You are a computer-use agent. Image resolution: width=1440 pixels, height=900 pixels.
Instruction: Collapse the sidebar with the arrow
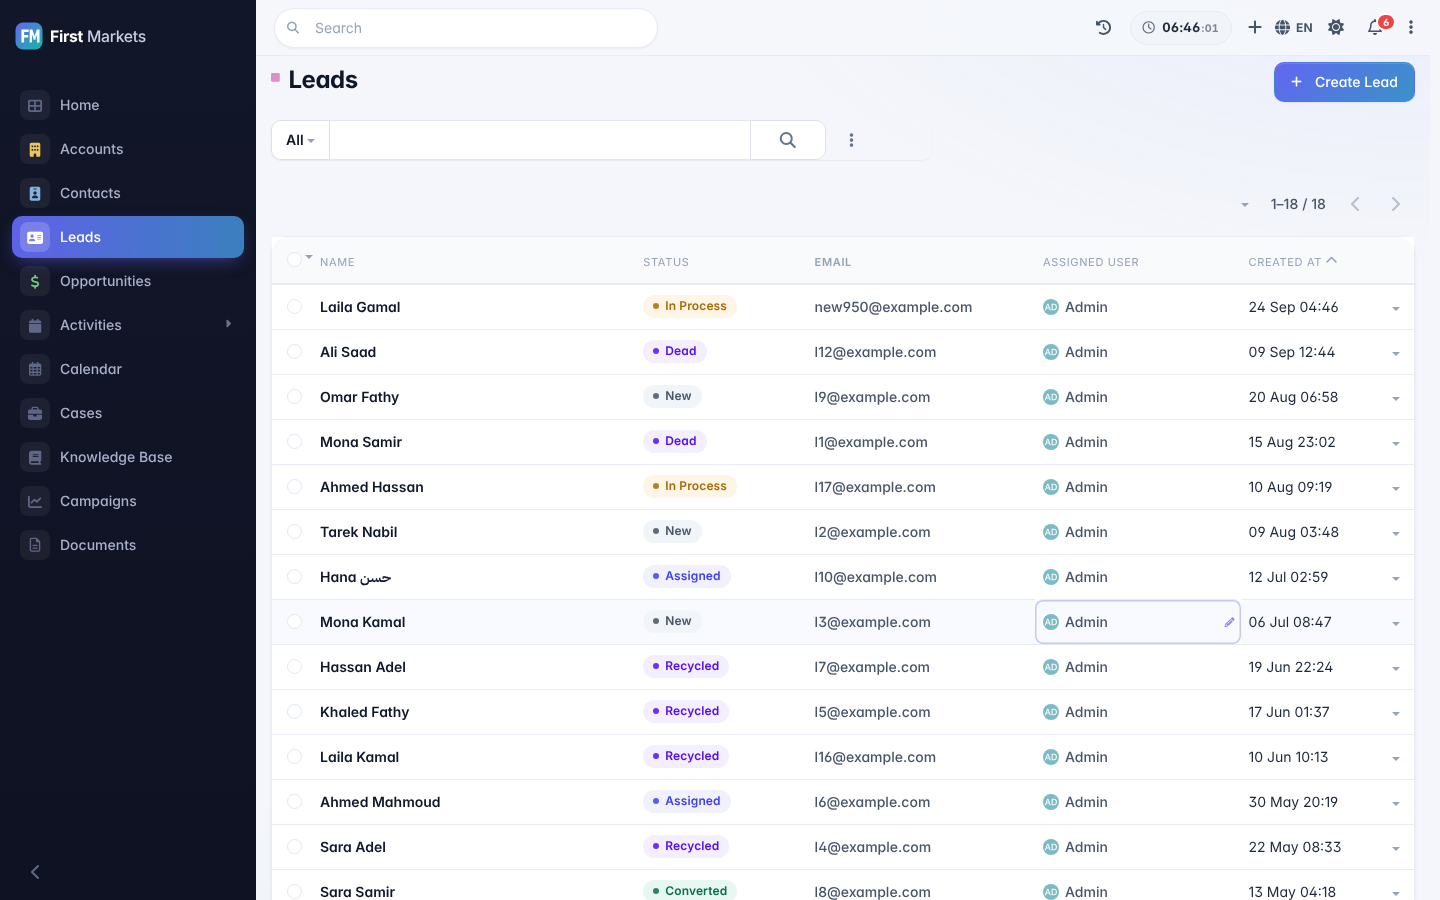35,872
